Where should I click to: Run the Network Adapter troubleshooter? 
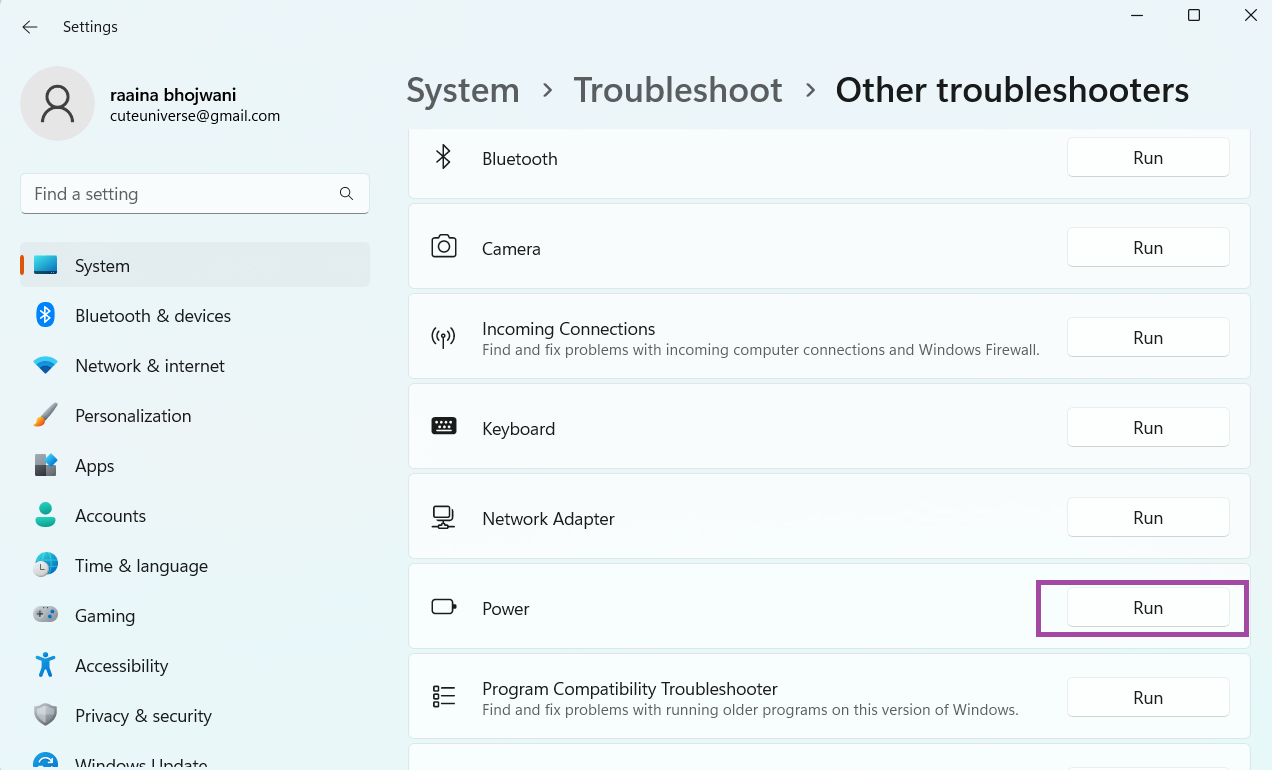pos(1147,518)
